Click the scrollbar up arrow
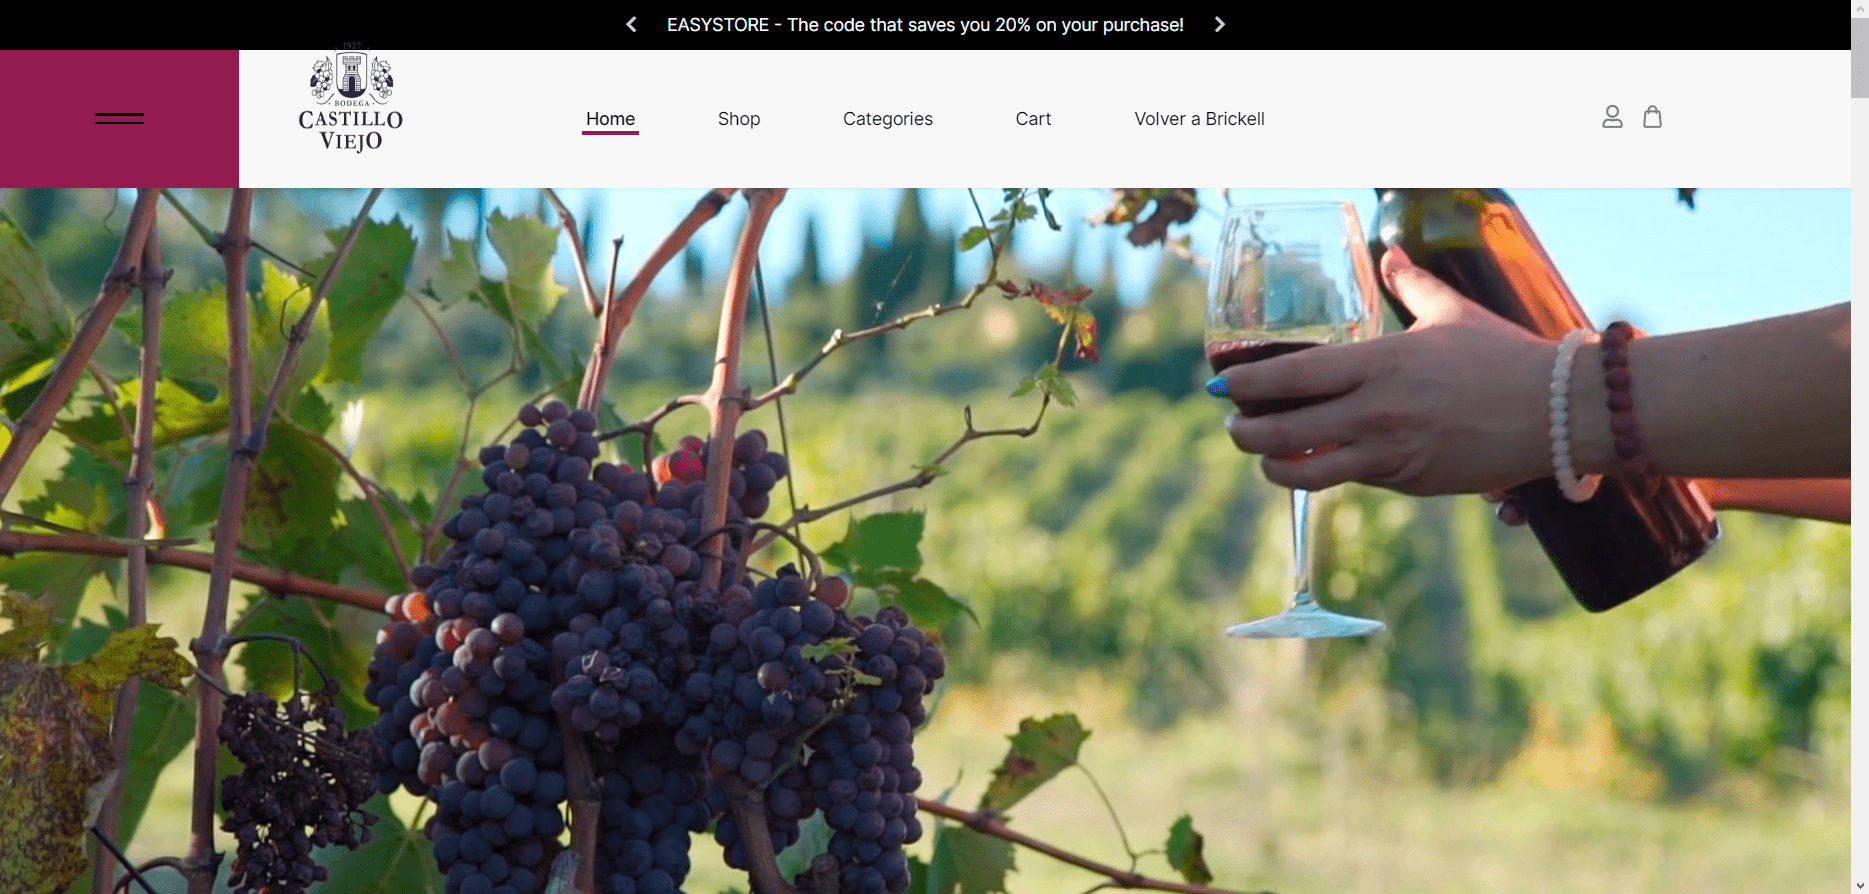This screenshot has width=1869, height=894. point(1860,8)
